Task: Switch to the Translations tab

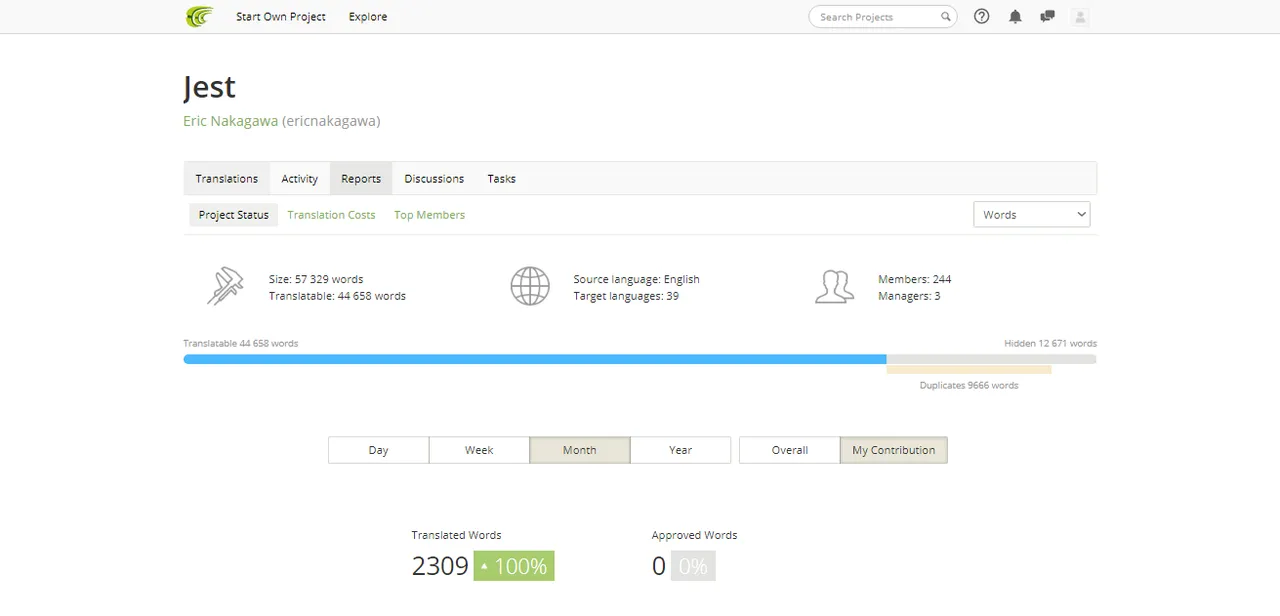Action: [x=227, y=178]
